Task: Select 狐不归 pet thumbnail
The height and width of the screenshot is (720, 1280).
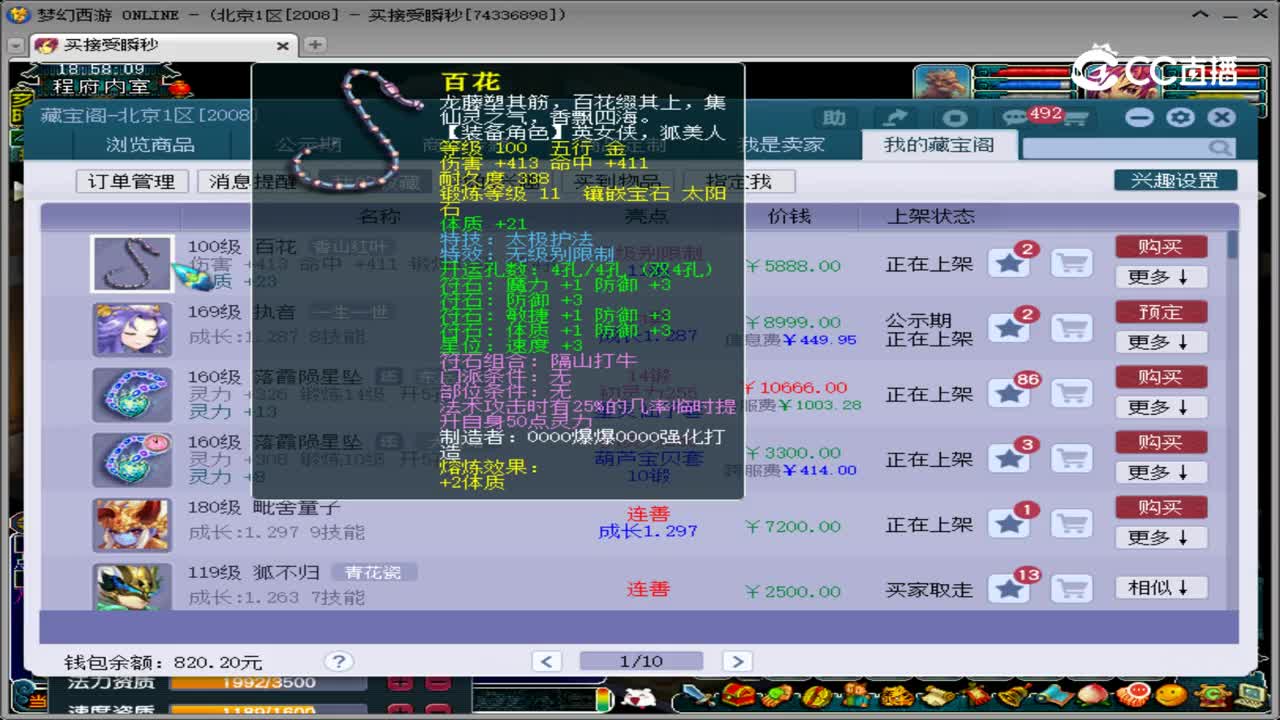Action: (x=132, y=587)
